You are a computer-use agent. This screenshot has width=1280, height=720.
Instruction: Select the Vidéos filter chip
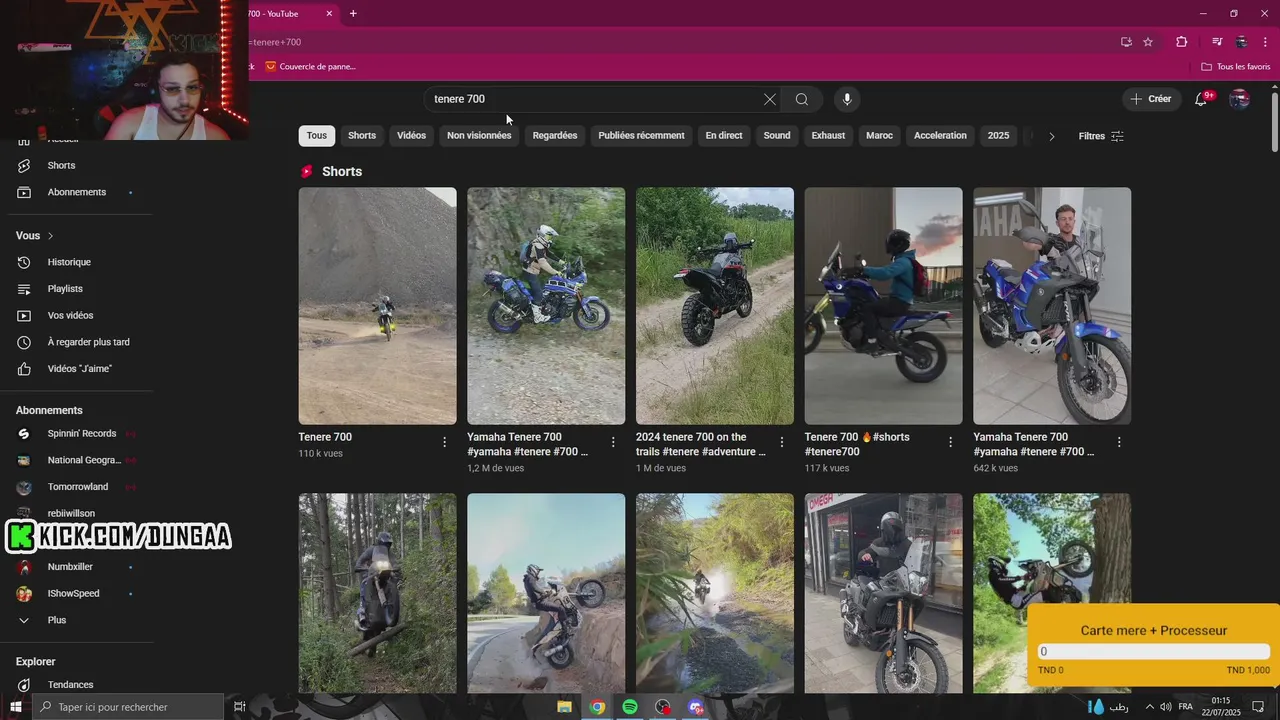(x=411, y=136)
